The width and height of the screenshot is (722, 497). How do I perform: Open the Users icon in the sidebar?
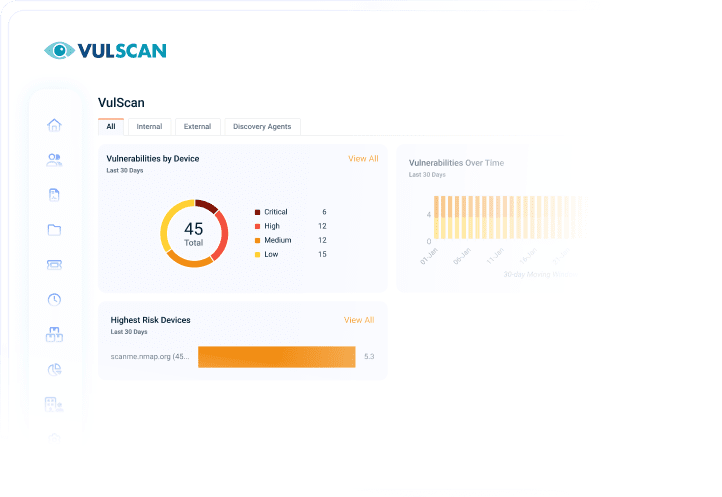point(54,160)
